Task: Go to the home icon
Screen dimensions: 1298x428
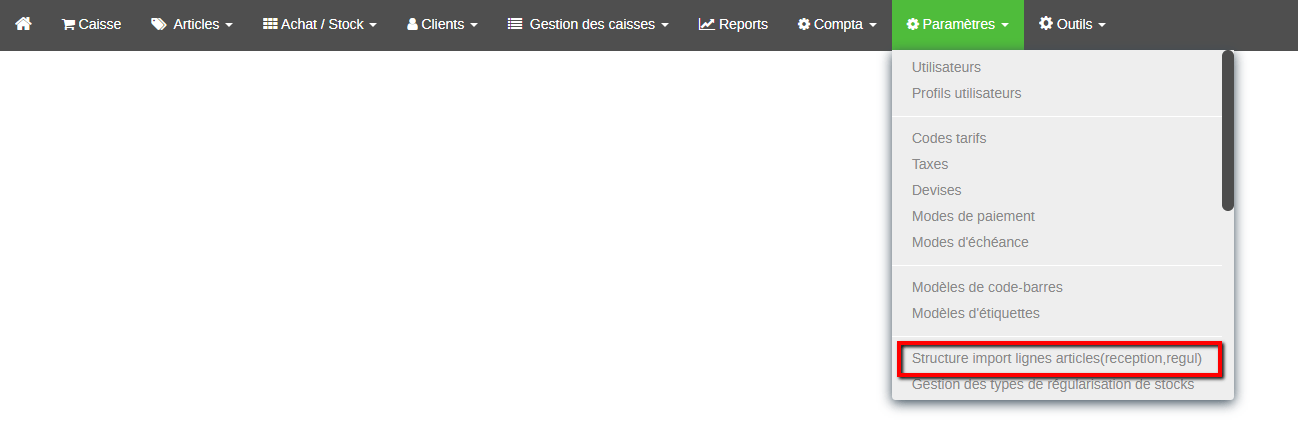Action: tap(23, 24)
